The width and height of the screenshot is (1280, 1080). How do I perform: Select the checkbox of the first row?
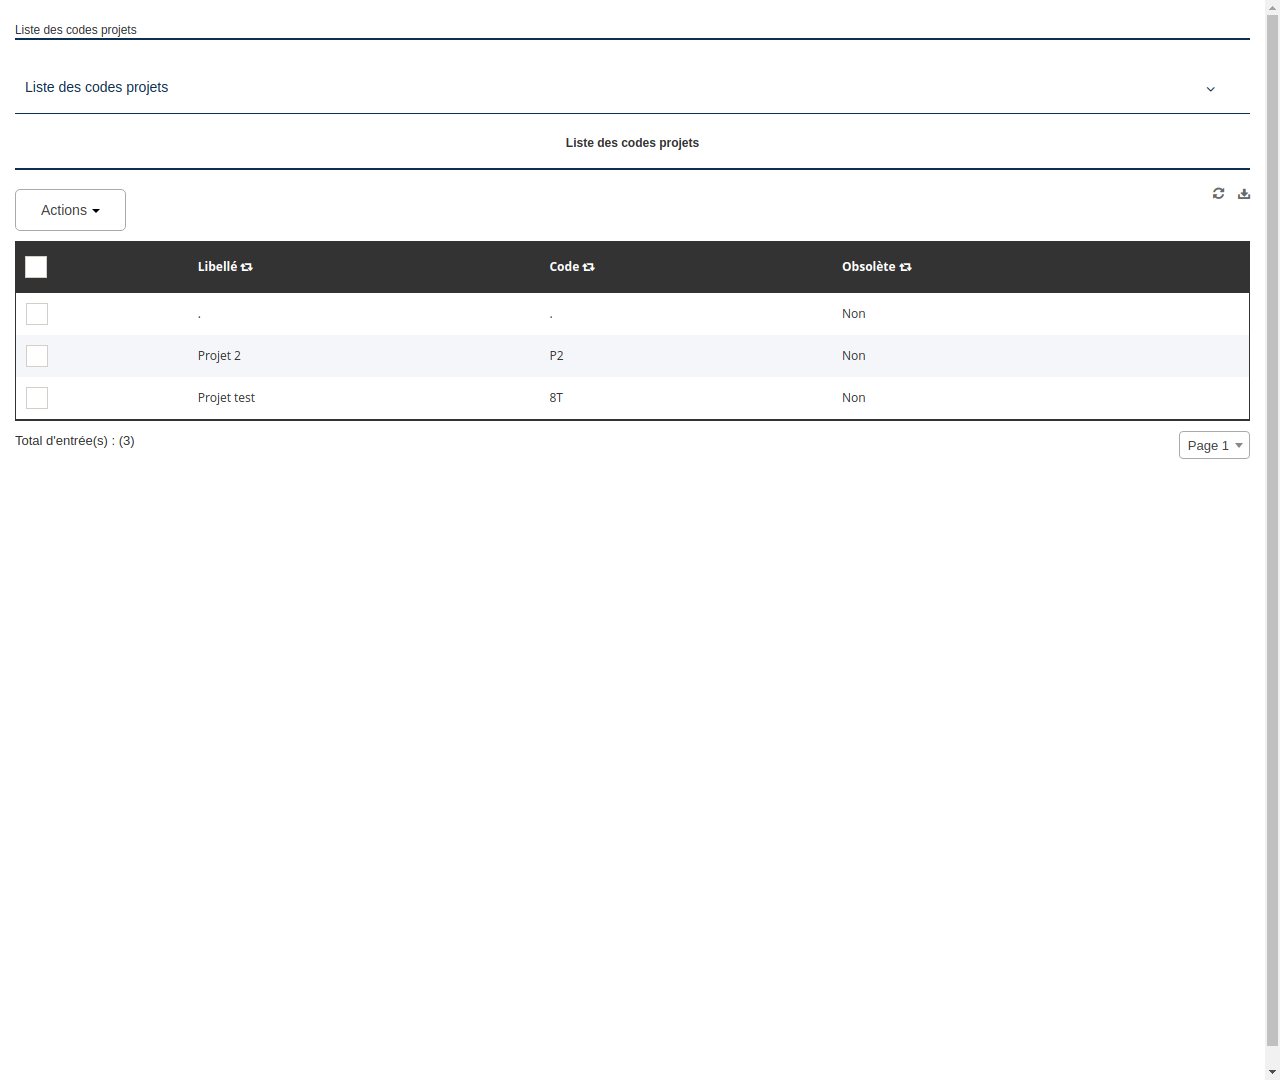pos(37,314)
